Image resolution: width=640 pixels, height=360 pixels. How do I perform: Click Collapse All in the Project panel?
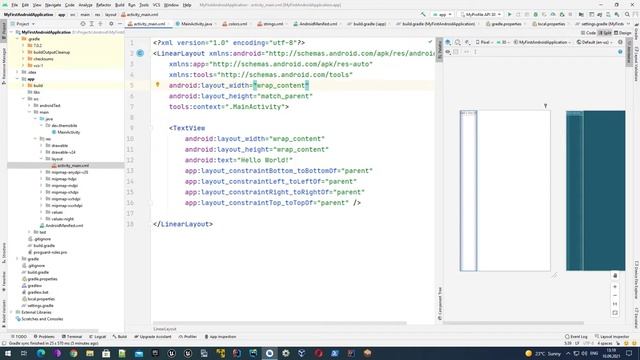(100, 24)
